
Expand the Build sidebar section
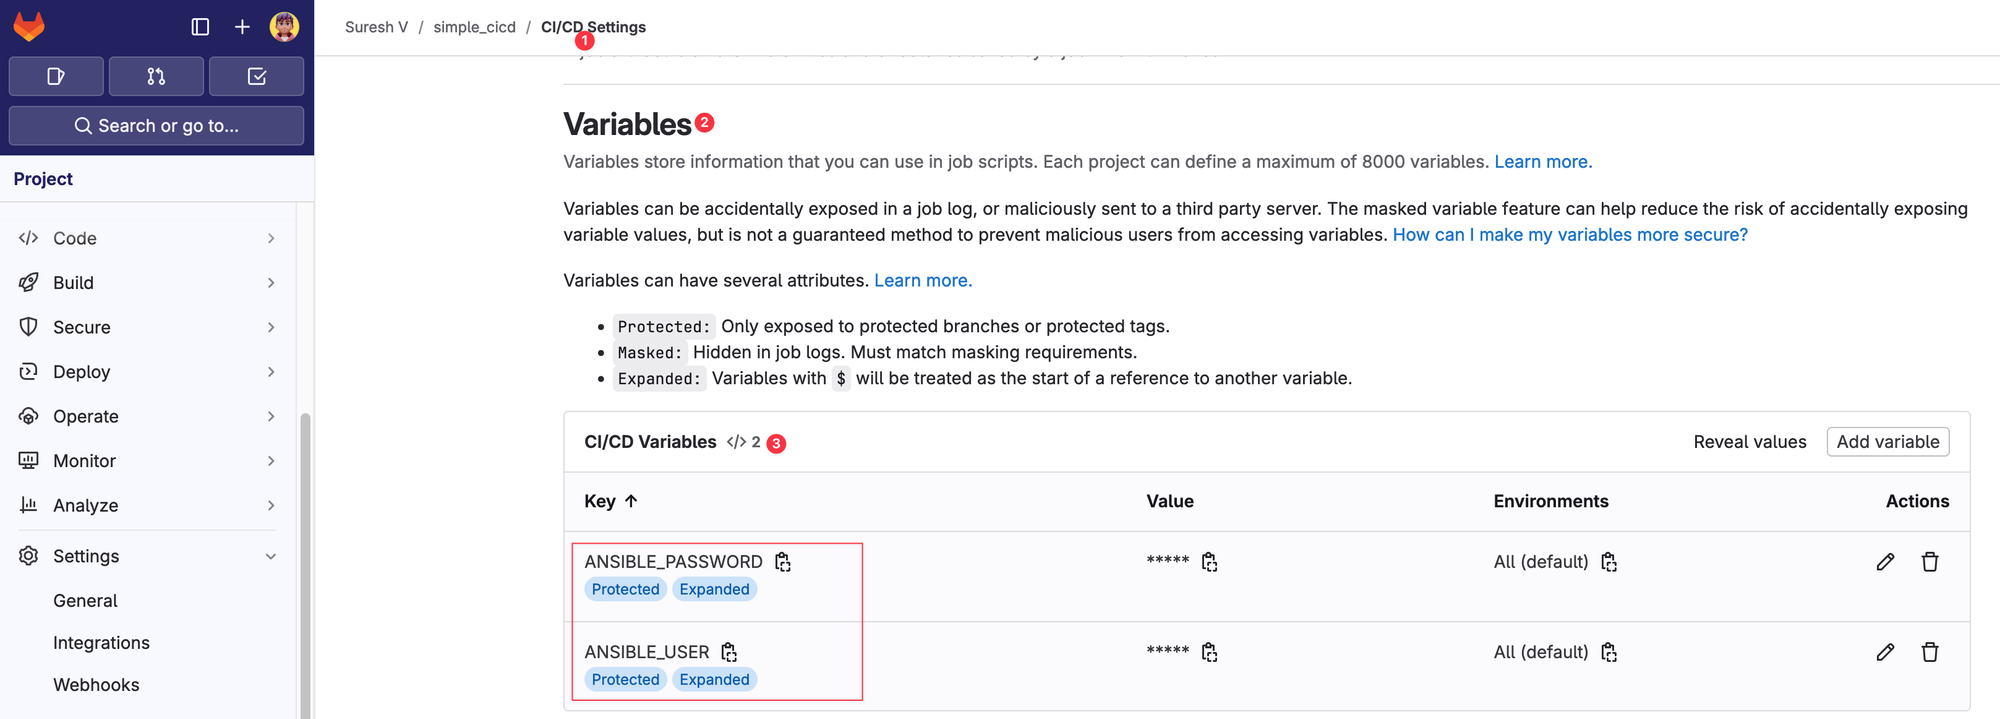[148, 283]
